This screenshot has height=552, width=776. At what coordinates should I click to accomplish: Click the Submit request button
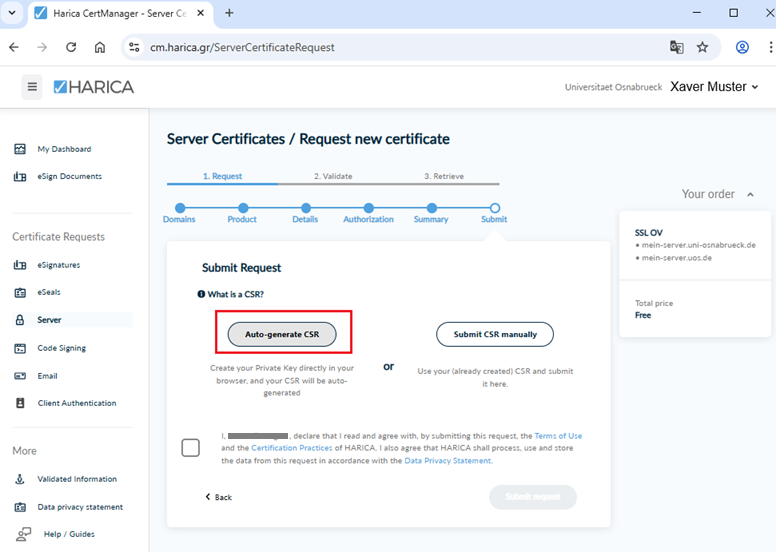[533, 497]
